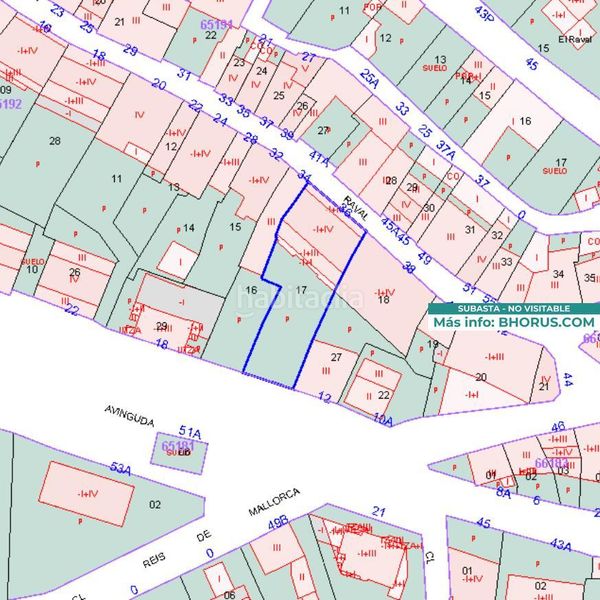This screenshot has height=600, width=600.
Task: Click parcel number 28 green area
Action: point(55,141)
